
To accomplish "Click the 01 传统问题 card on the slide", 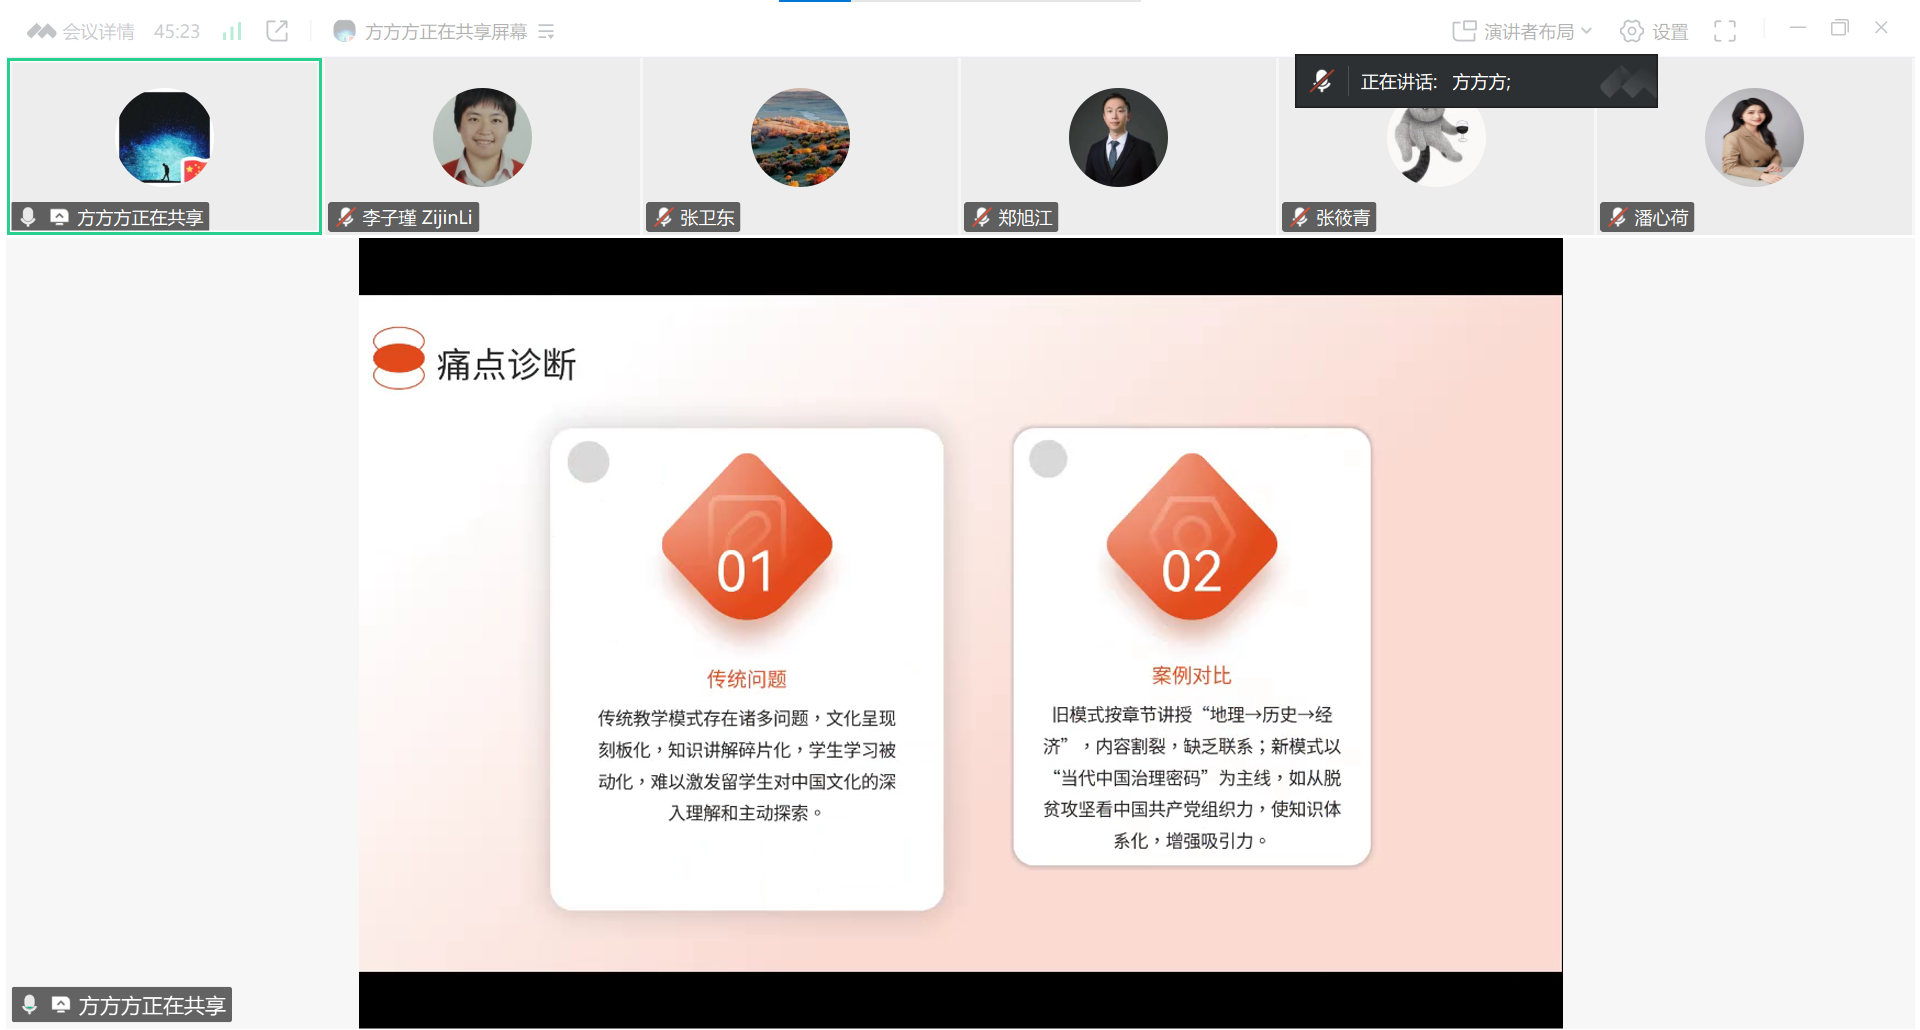I will [x=746, y=668].
